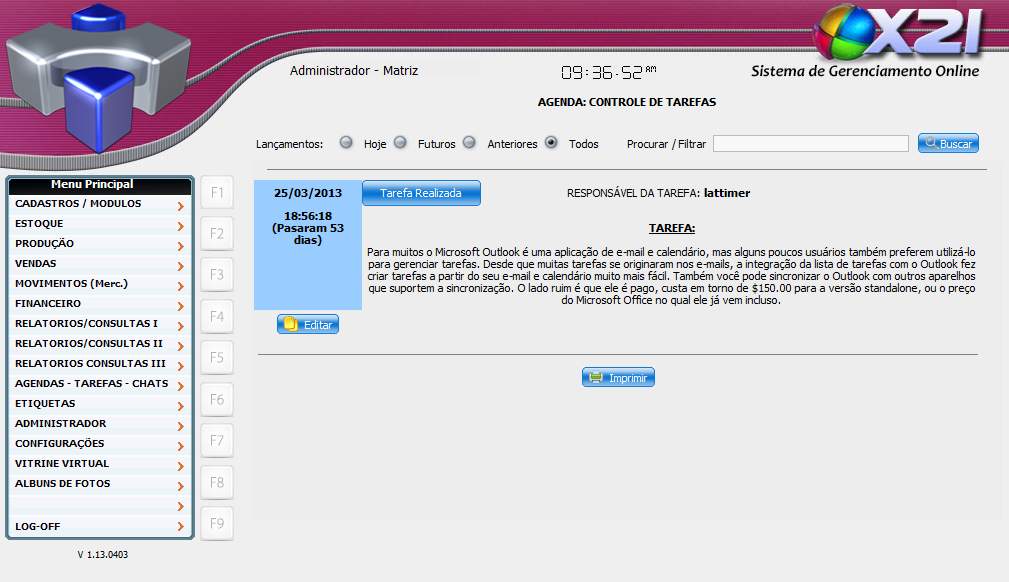Click the Imprimir button

[x=618, y=378]
